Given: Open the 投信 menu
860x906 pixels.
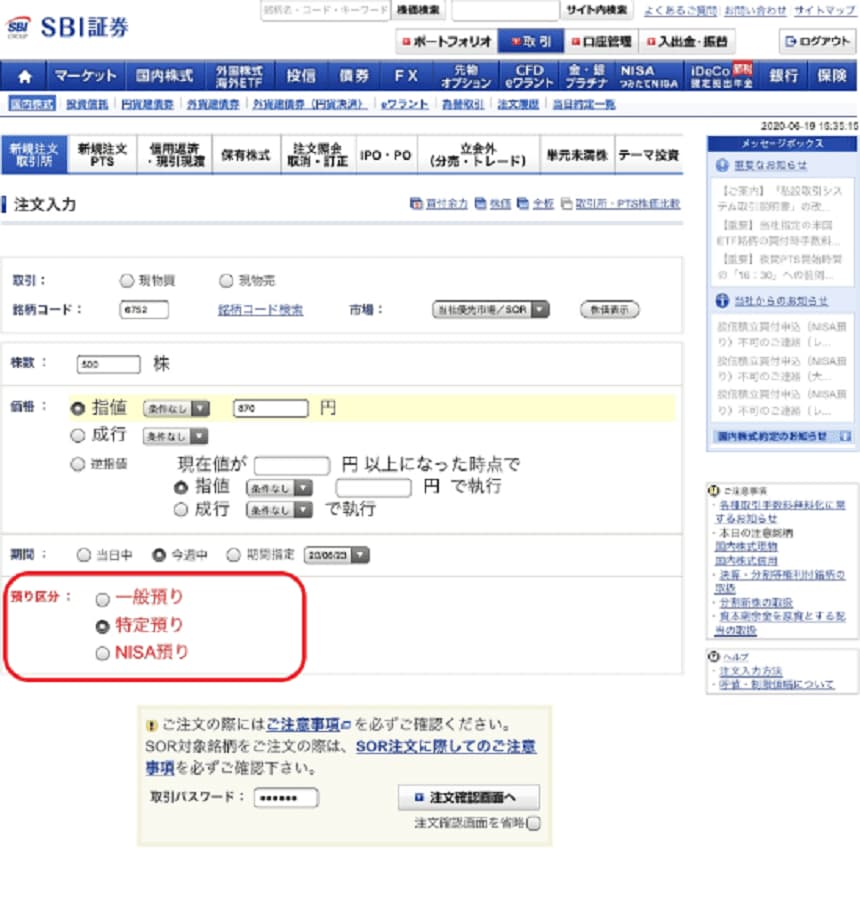Looking at the screenshot, I should click(x=301, y=76).
